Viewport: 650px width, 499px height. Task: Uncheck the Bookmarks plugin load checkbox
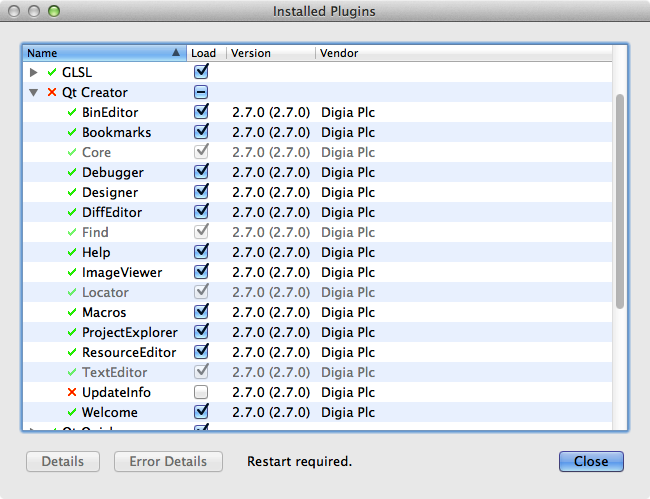pyautogui.click(x=201, y=132)
